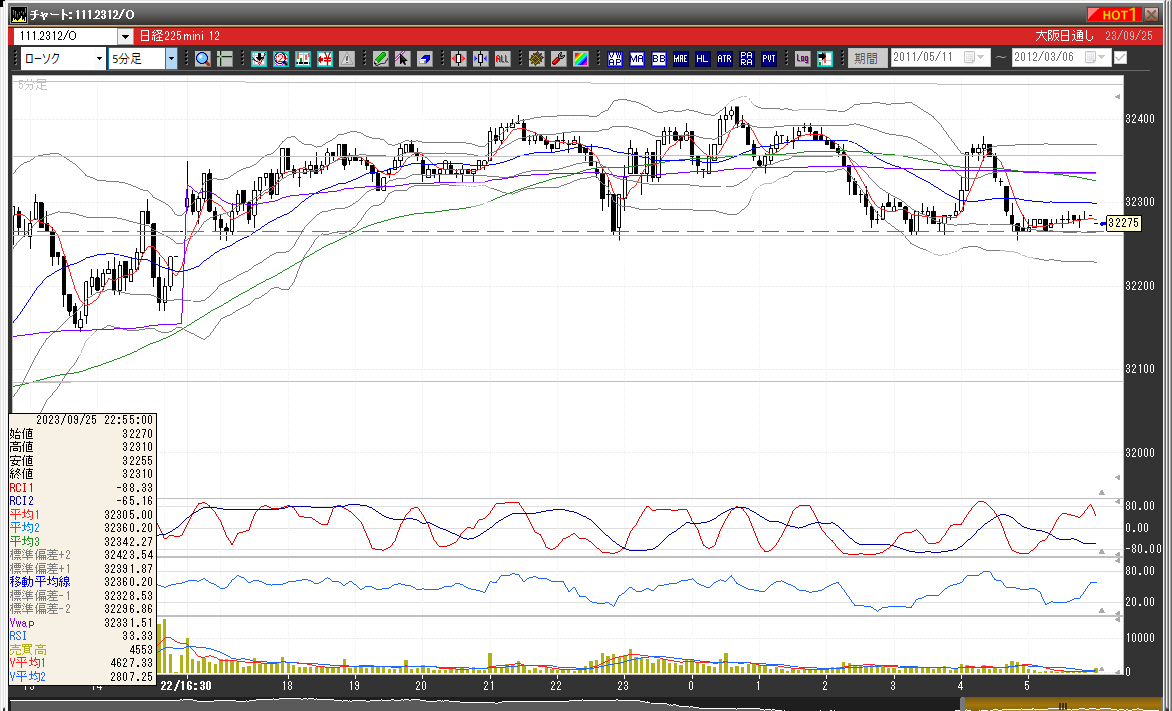Select the eraser tool

pos(424,58)
